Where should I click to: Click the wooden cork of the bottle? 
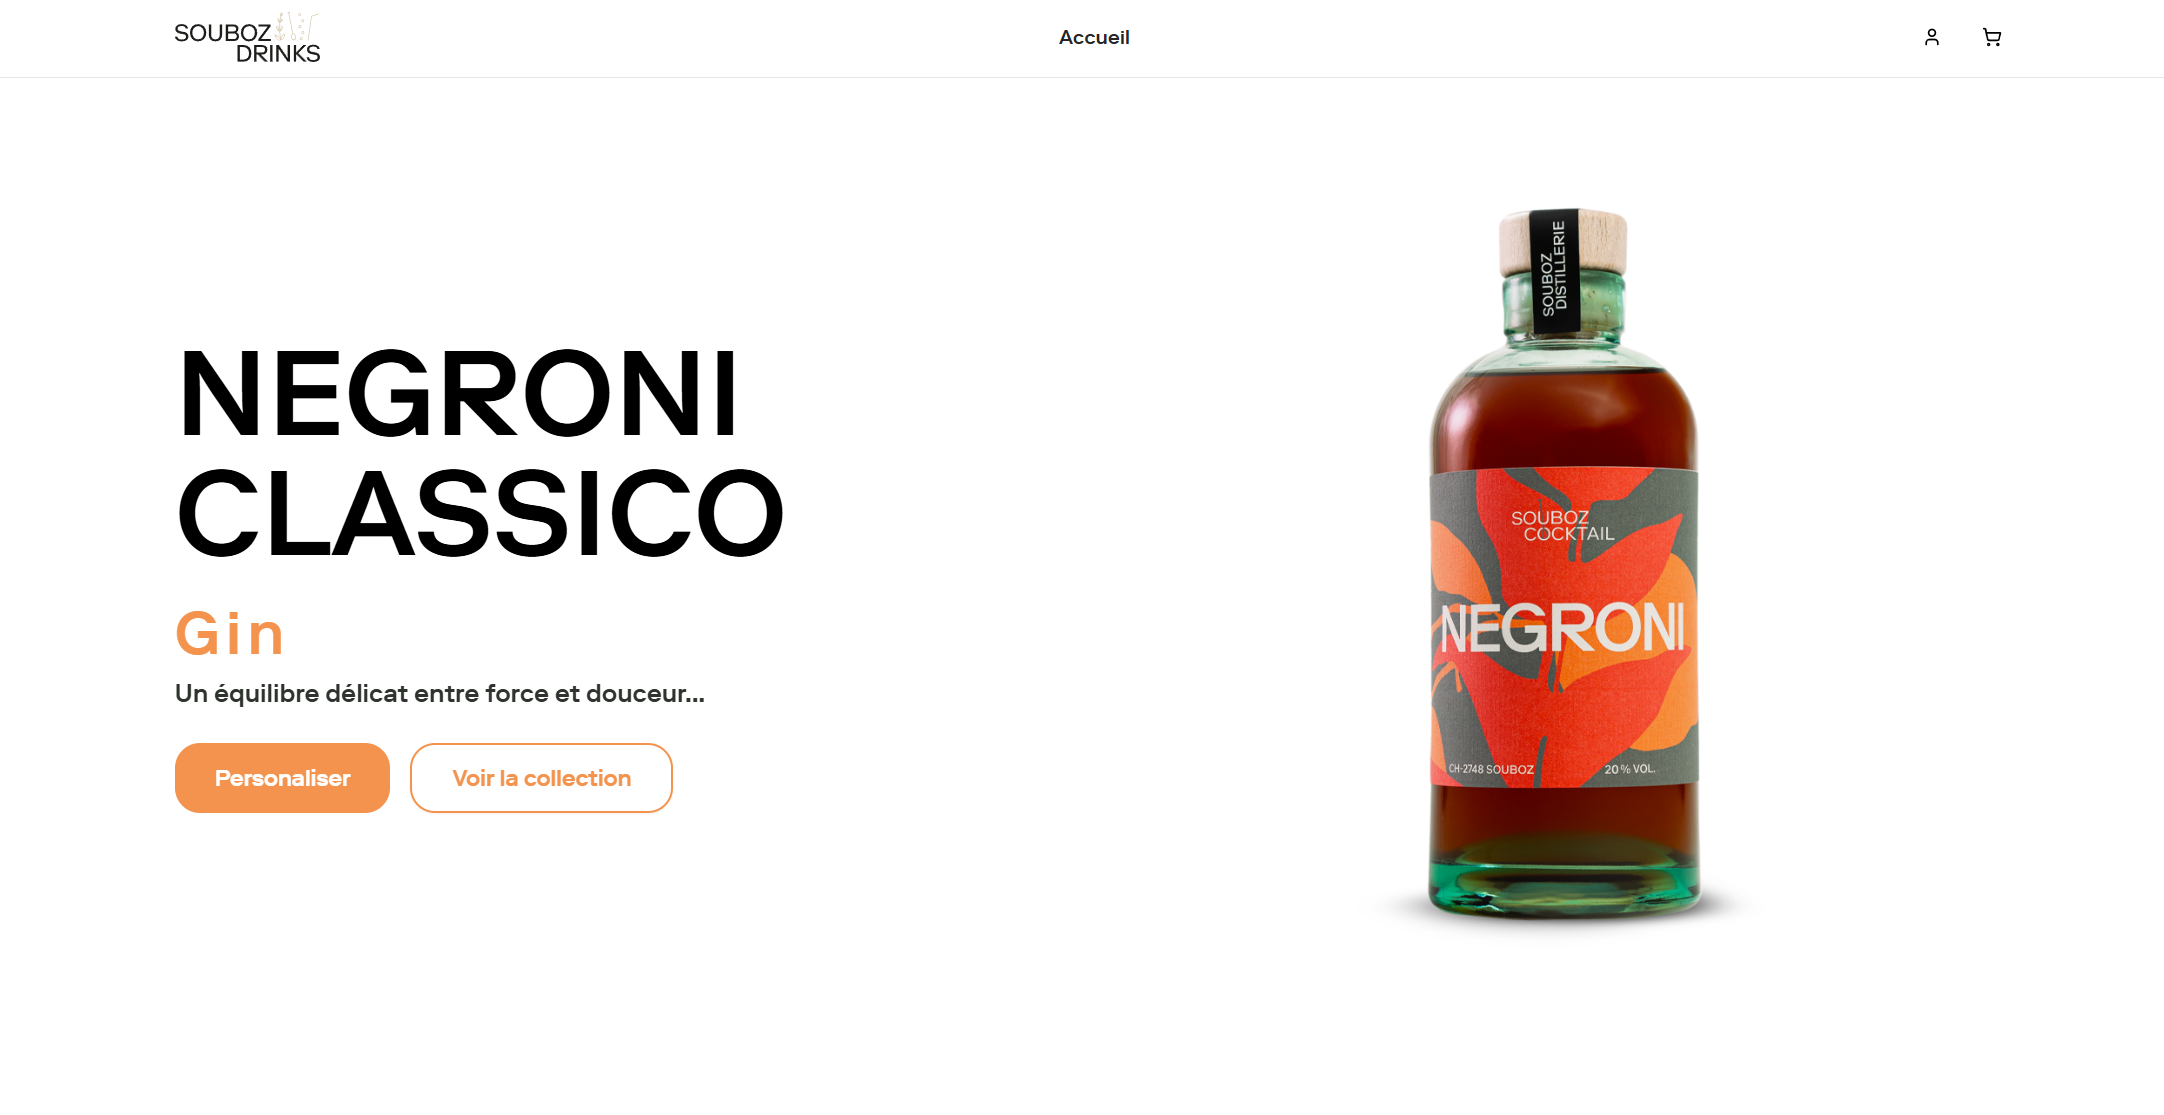(x=1563, y=241)
